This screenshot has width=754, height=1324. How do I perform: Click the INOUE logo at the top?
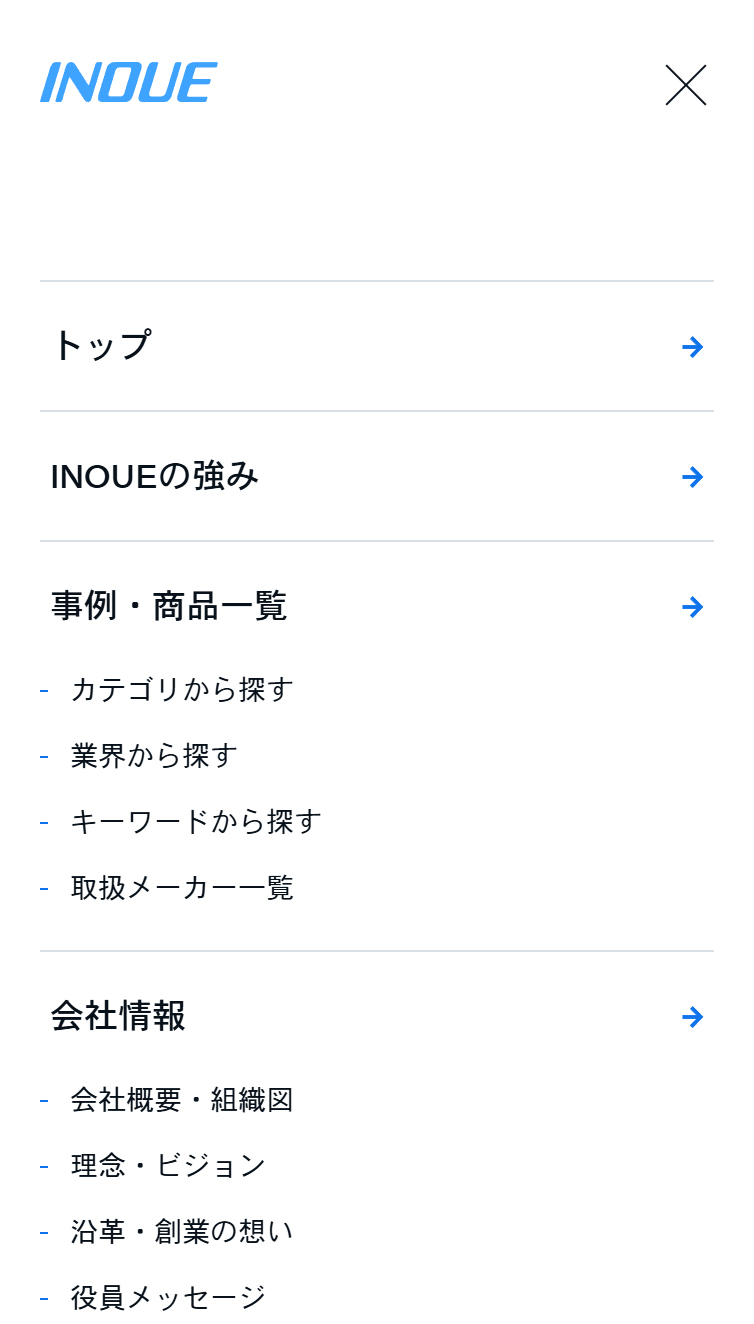click(128, 83)
